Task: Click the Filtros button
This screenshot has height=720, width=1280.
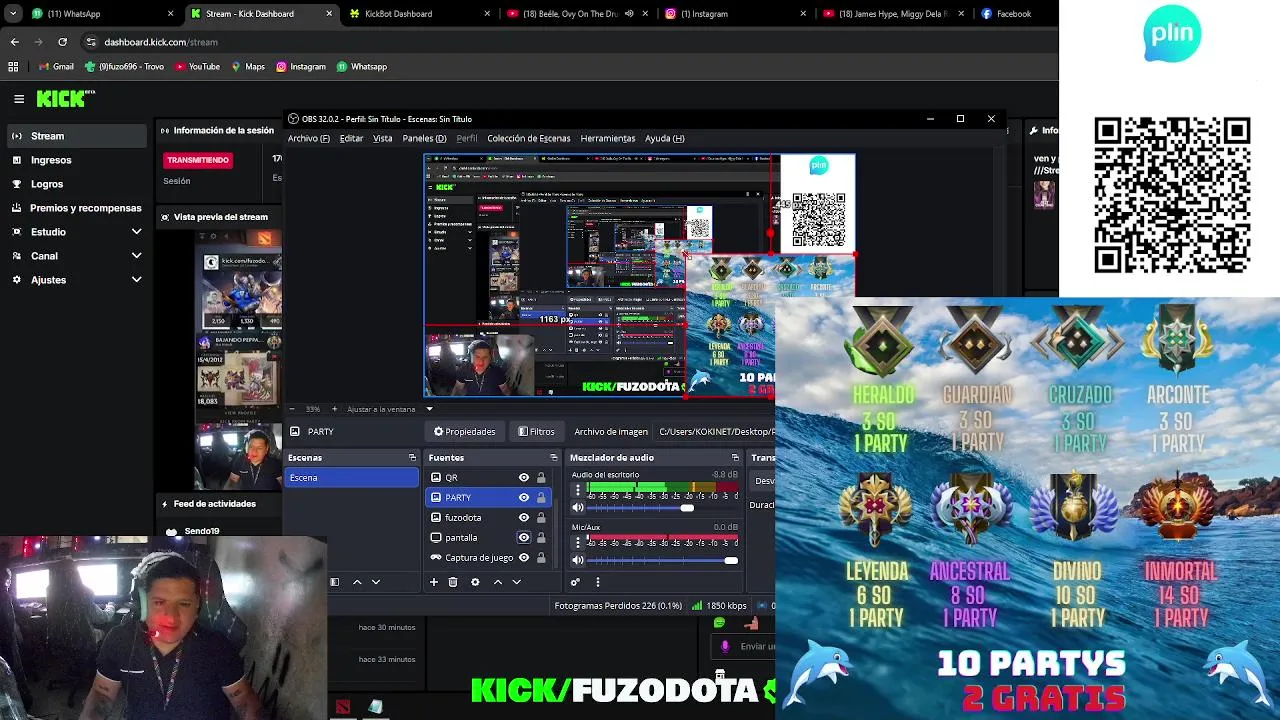Action: click(x=536, y=432)
